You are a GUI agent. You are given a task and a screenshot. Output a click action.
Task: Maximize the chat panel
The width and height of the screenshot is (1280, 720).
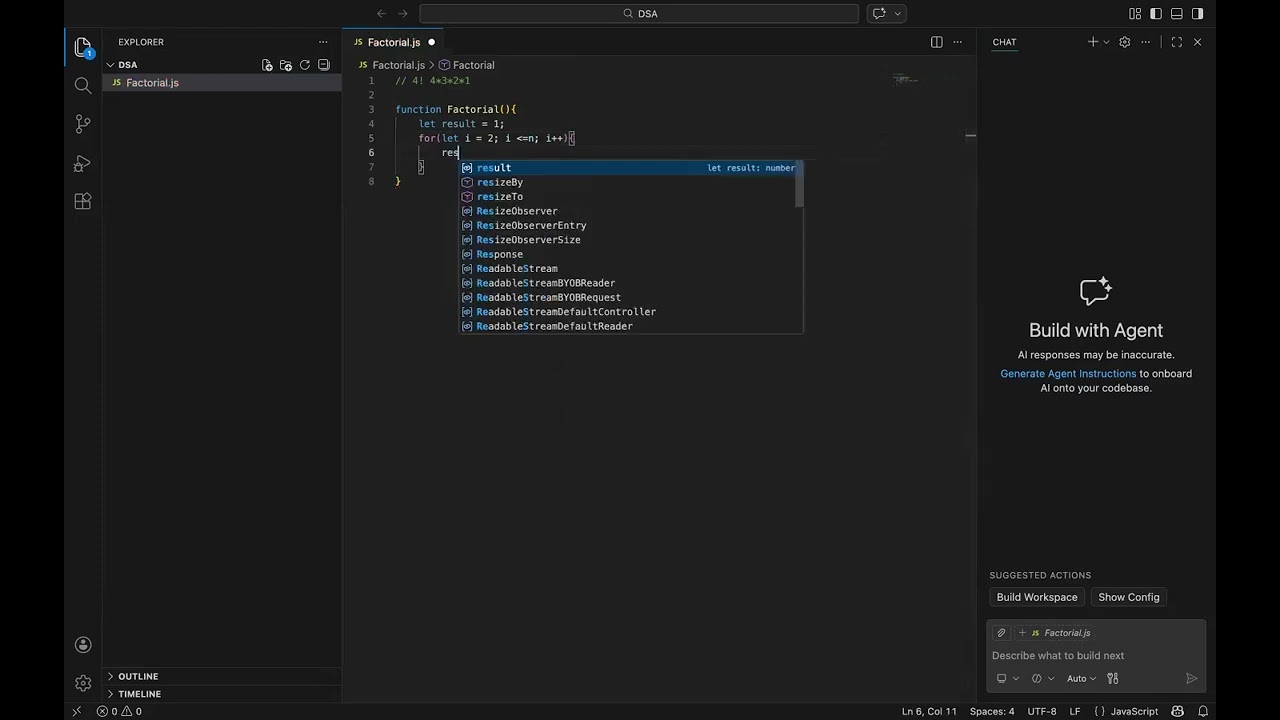pyautogui.click(x=1176, y=42)
